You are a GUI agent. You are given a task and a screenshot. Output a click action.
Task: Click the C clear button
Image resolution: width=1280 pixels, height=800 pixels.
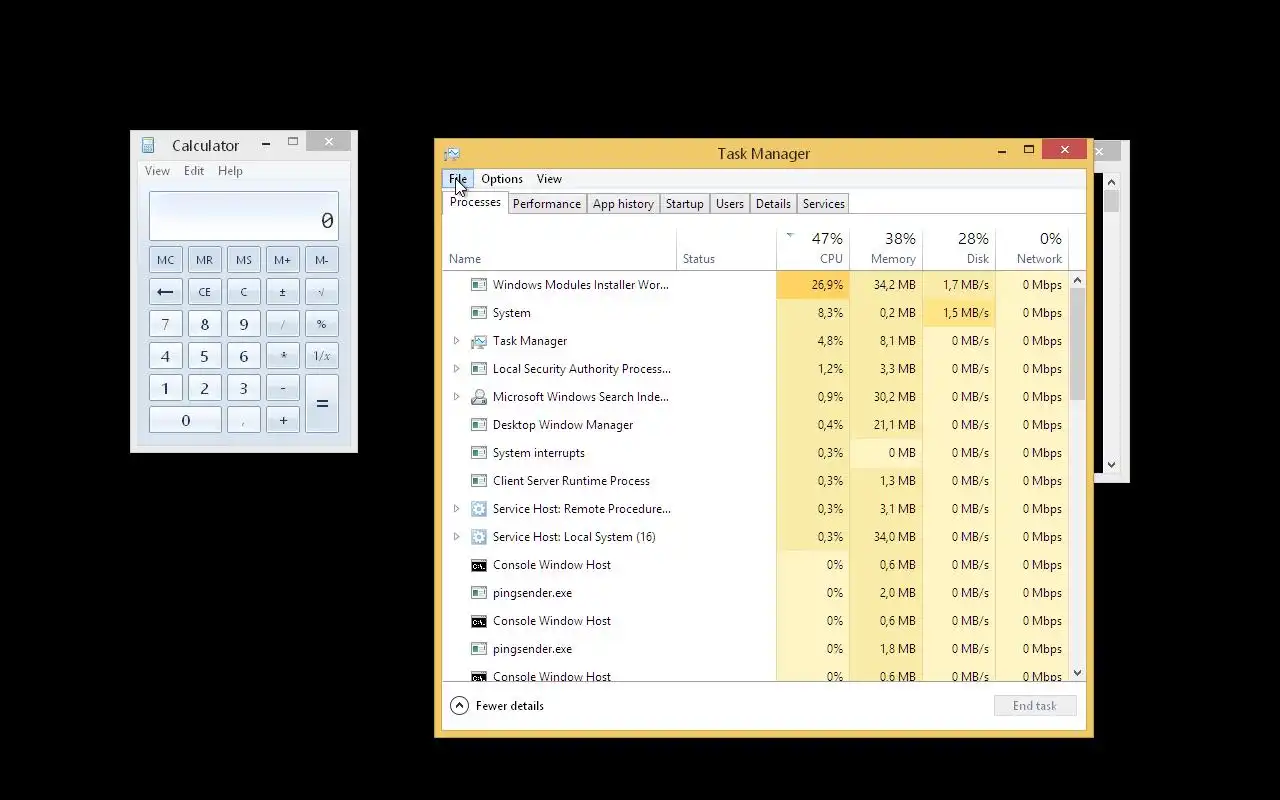(x=244, y=292)
